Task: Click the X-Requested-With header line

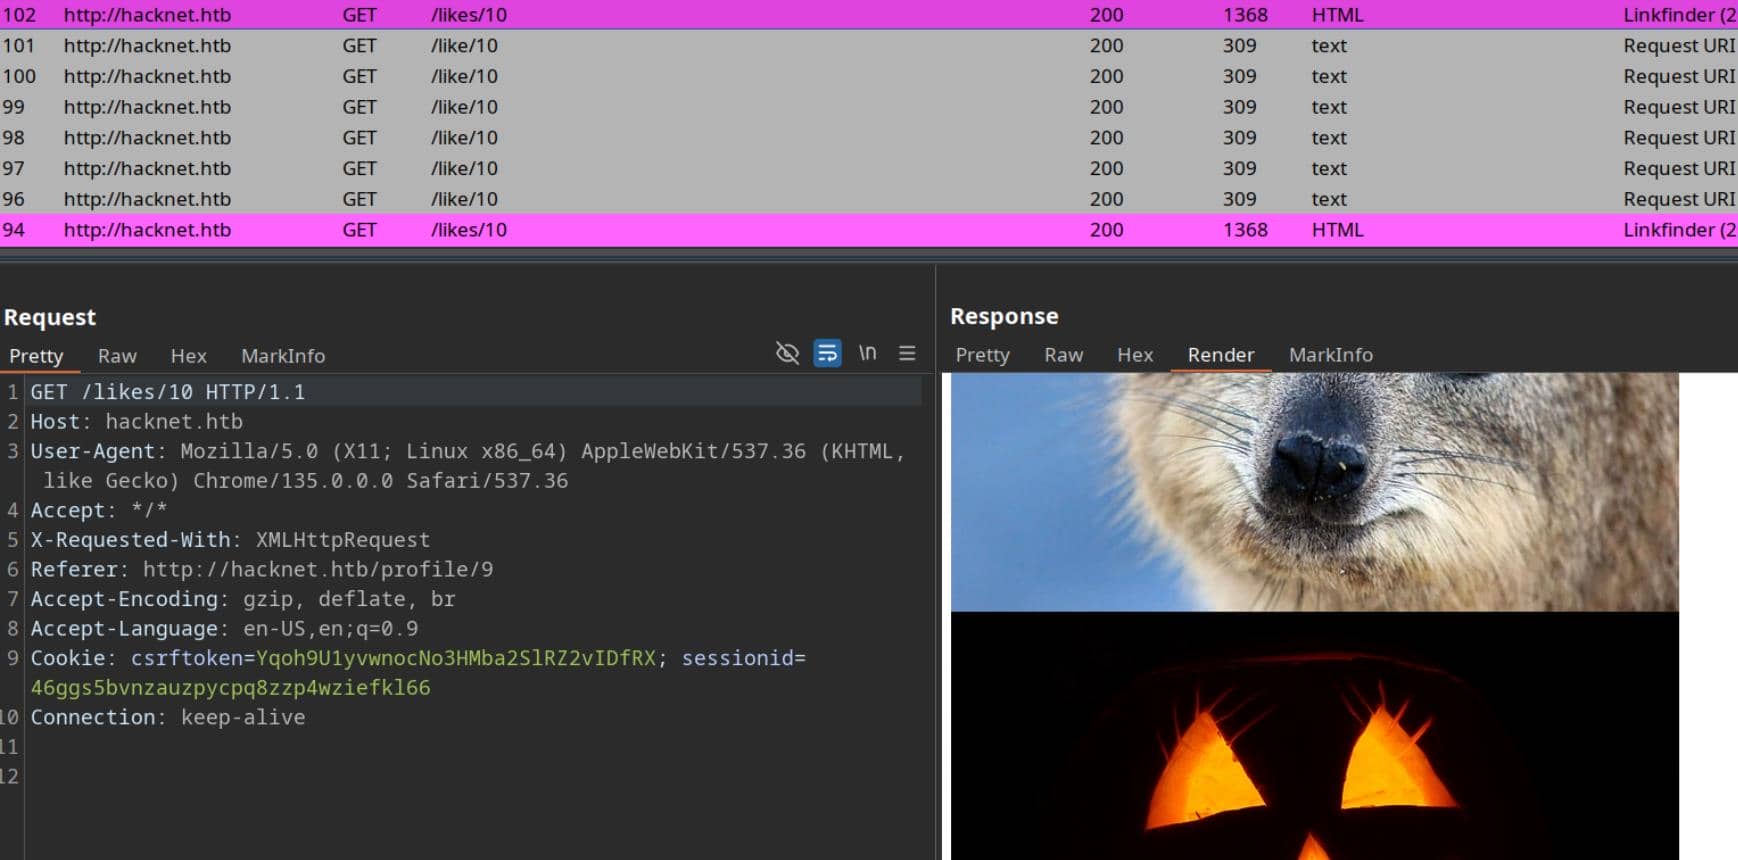Action: 230,540
